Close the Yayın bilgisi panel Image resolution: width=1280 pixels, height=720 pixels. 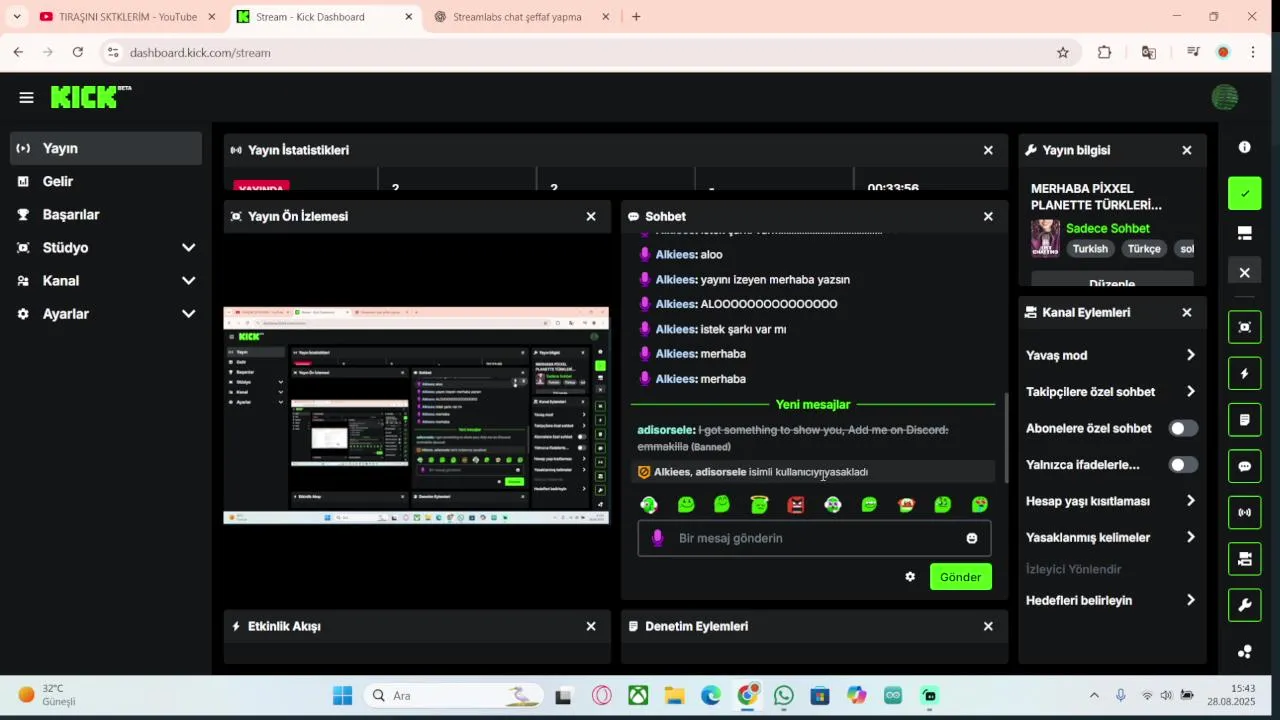1187,150
